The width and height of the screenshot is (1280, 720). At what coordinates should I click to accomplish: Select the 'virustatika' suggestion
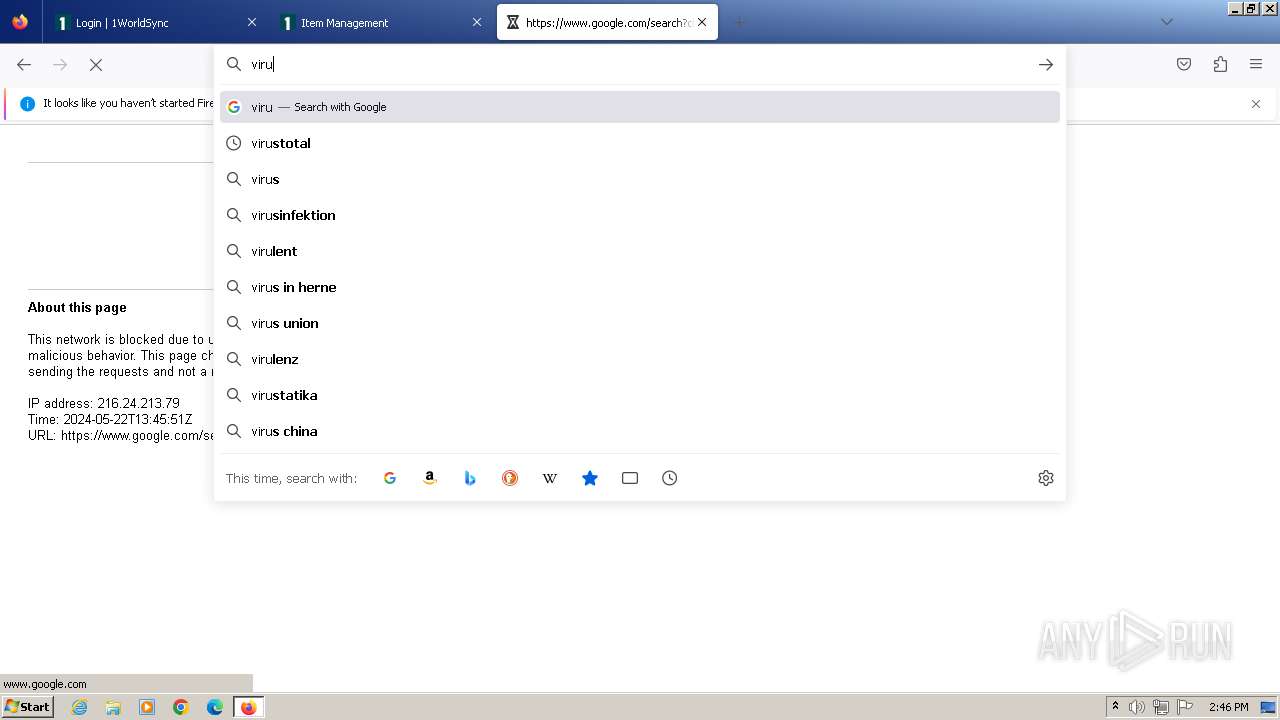click(640, 395)
